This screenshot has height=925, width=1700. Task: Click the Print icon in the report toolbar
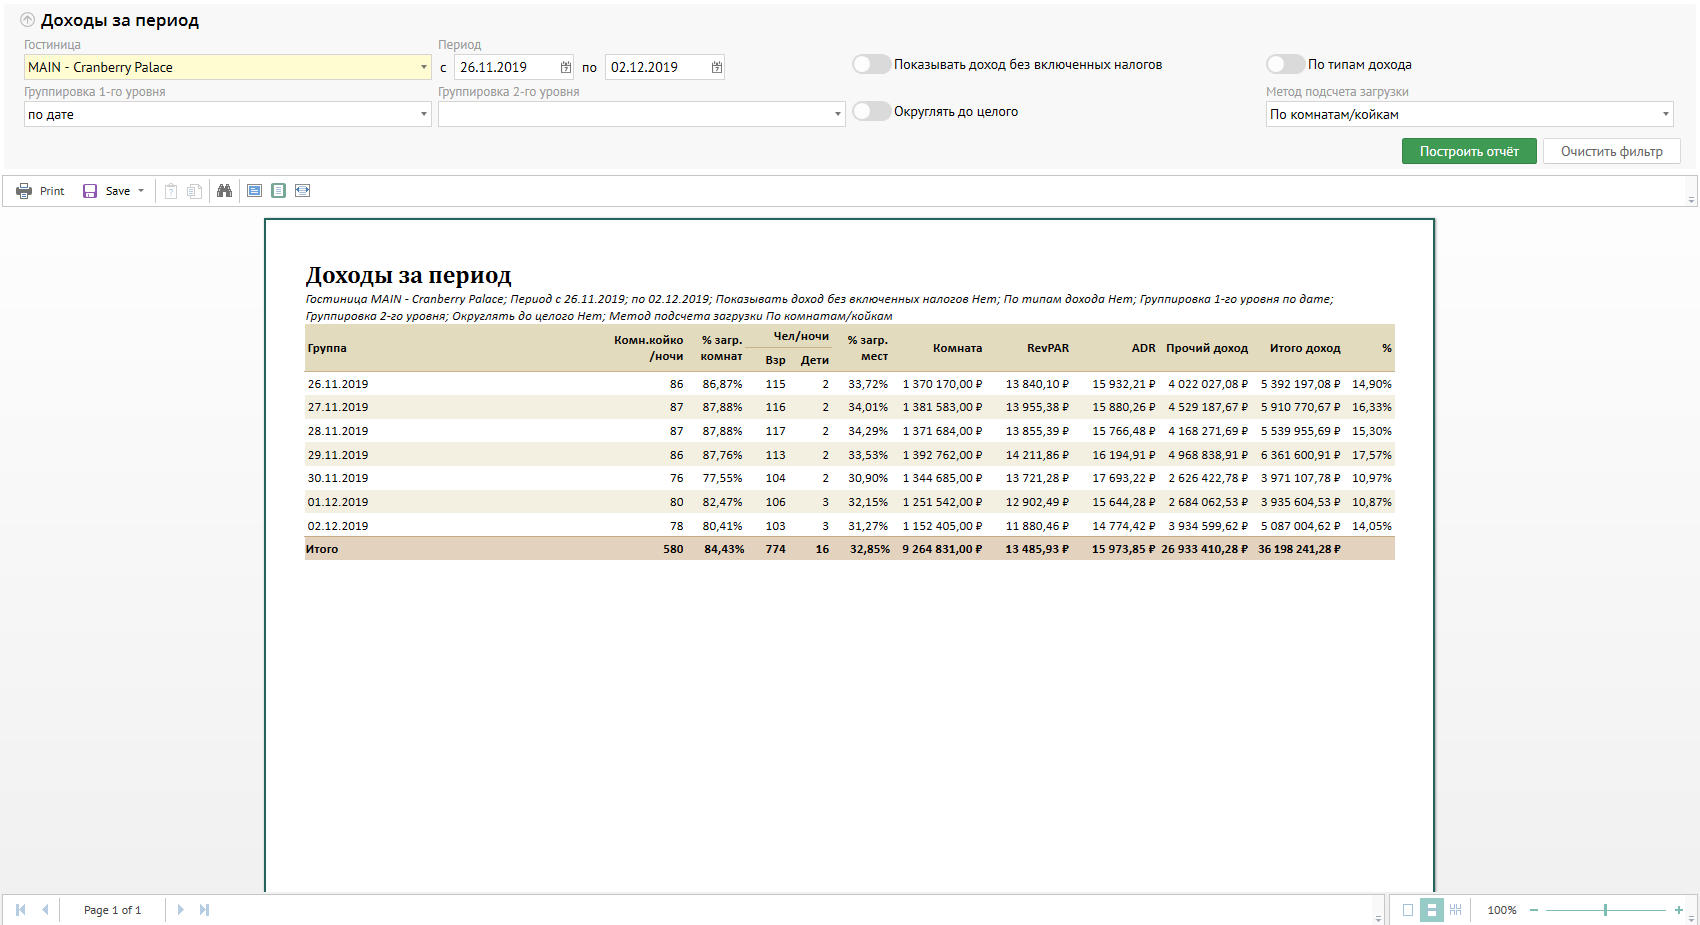pos(24,191)
